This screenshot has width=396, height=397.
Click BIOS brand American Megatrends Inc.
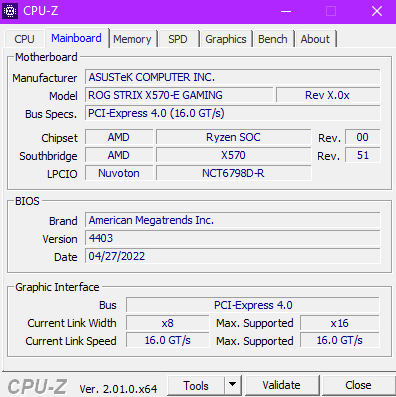pyautogui.click(x=232, y=220)
